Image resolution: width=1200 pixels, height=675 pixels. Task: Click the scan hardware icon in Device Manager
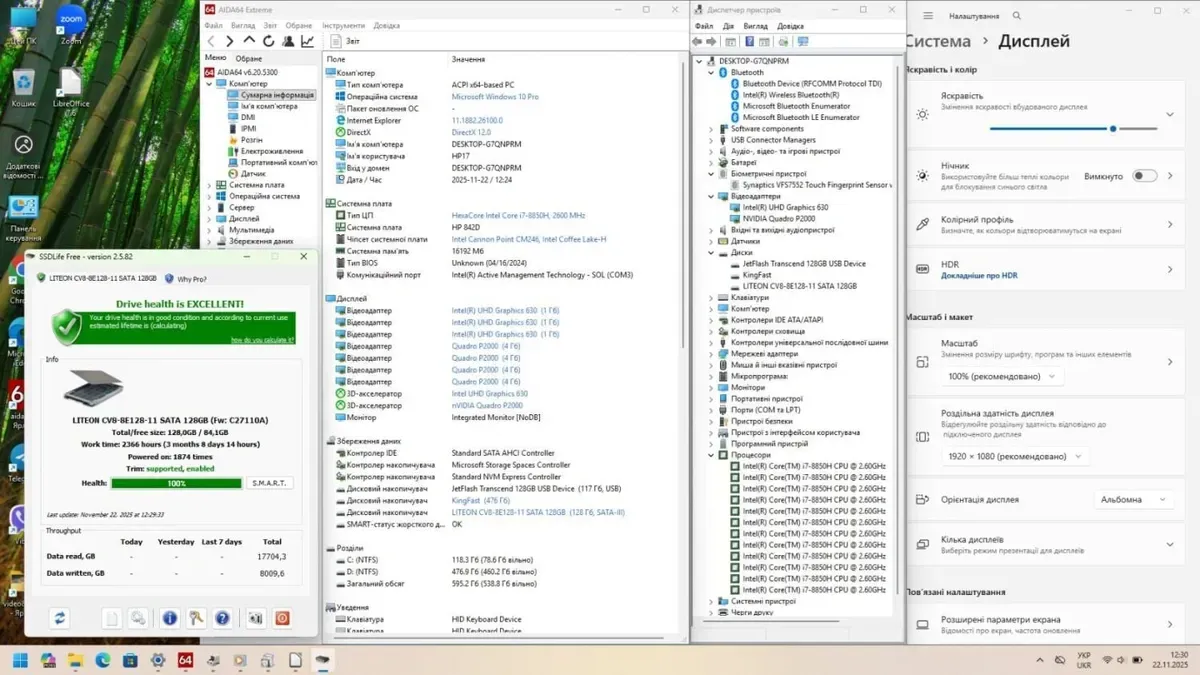click(802, 42)
